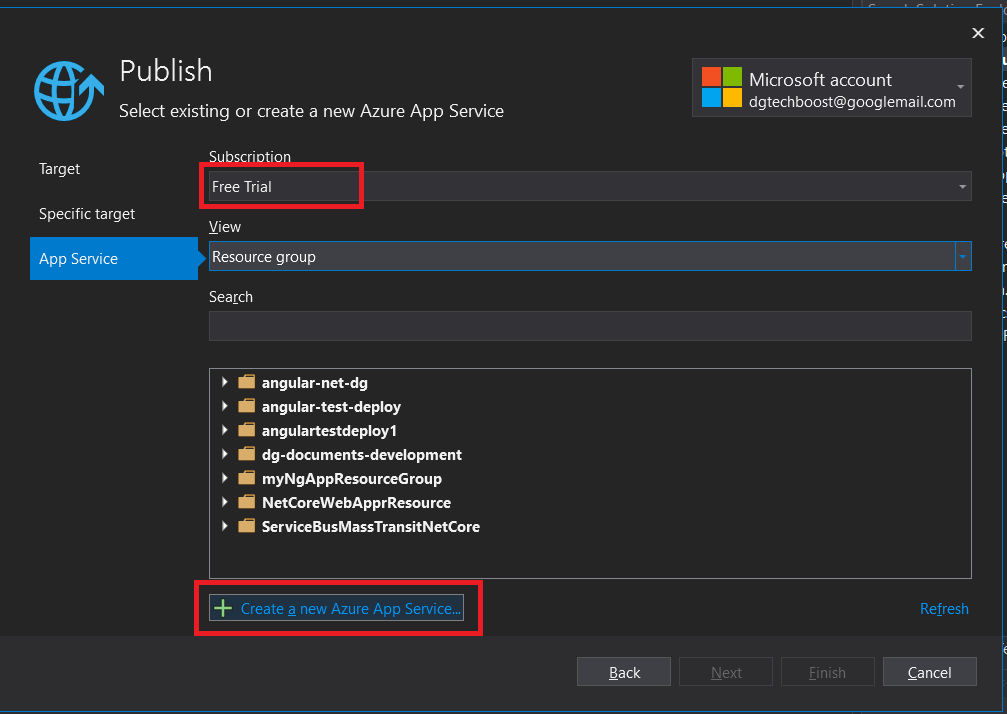Click the dg-documents-development folder icon

coord(247,454)
